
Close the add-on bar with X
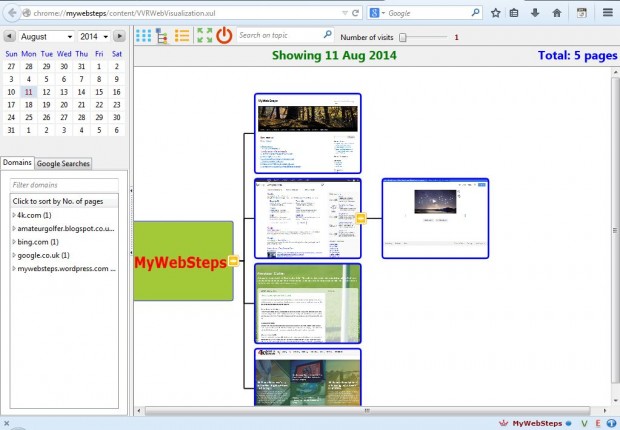point(6,423)
